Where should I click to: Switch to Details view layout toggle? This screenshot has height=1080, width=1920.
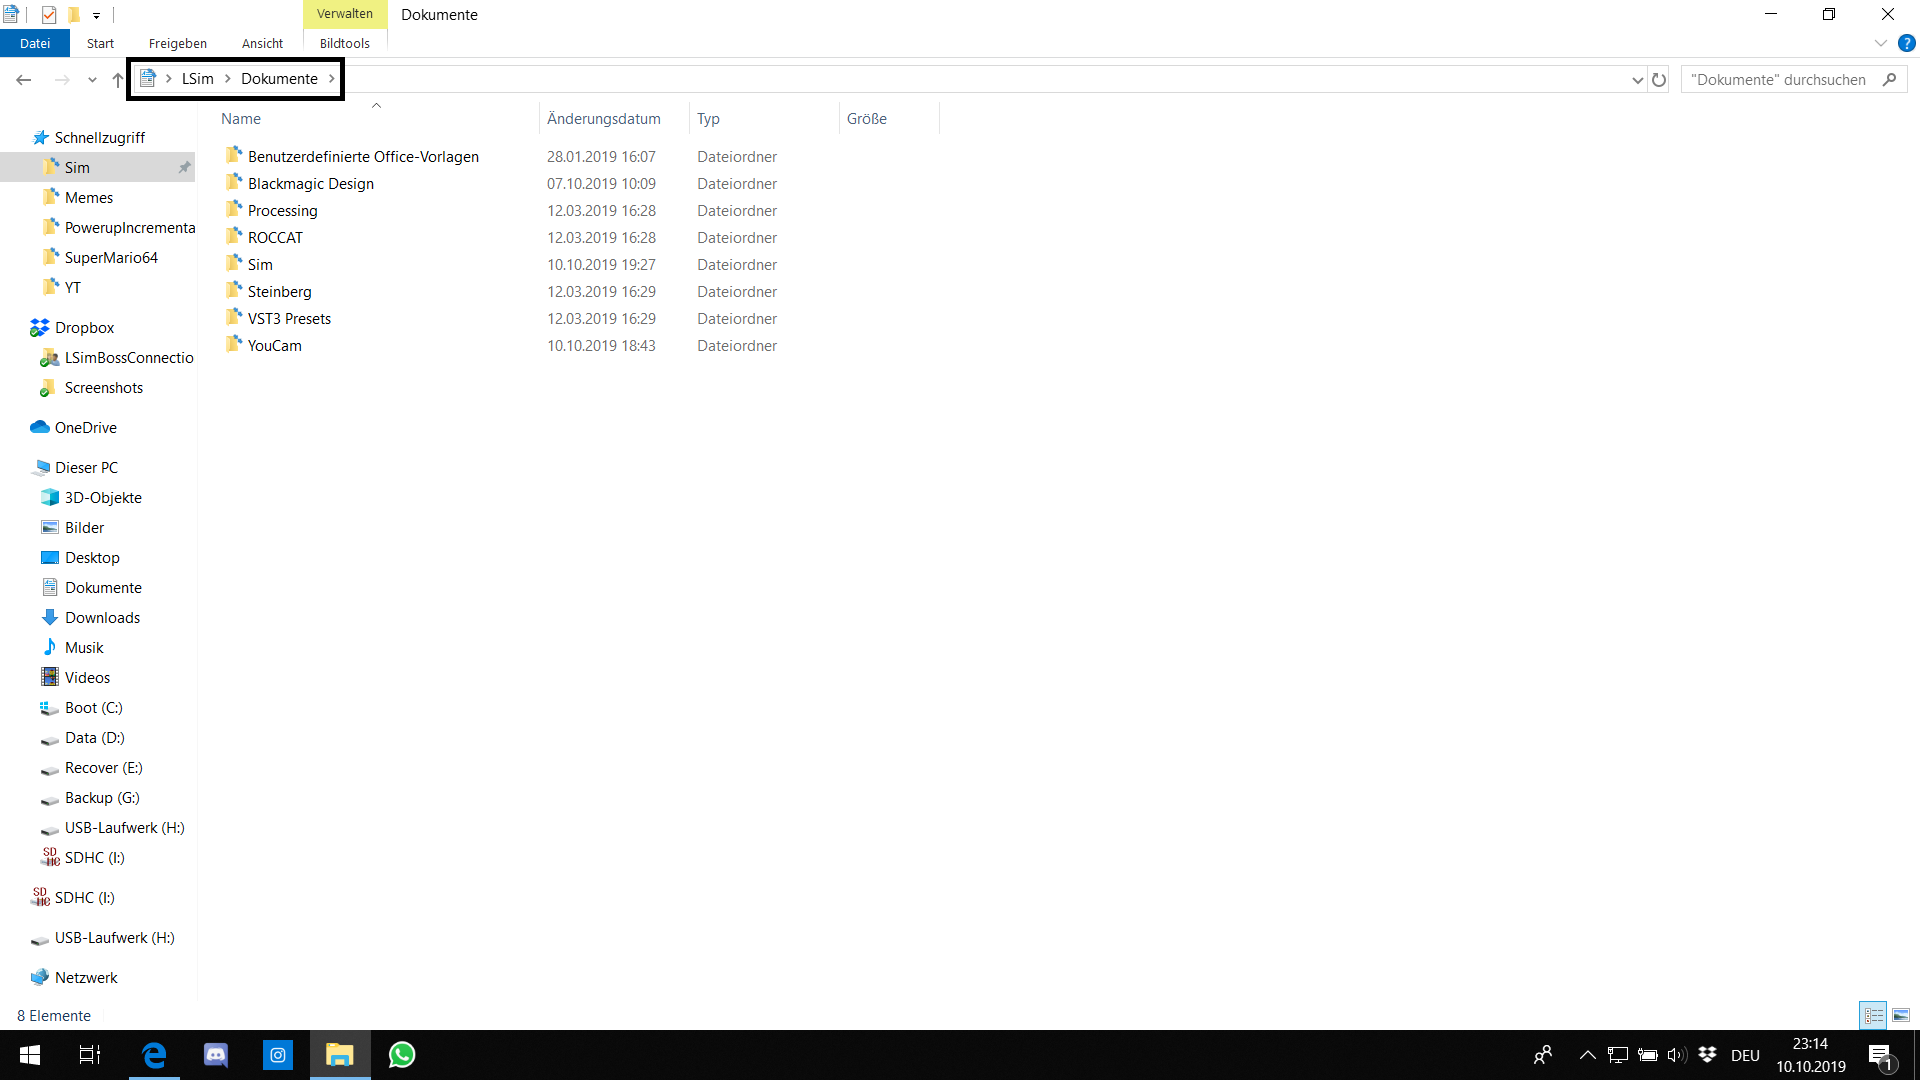[x=1873, y=1015]
